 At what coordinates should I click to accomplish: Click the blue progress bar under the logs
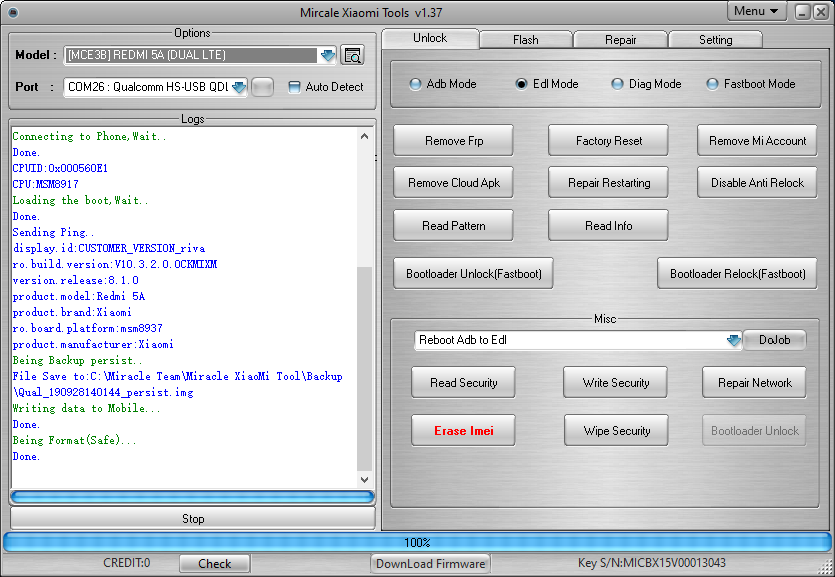click(192, 497)
